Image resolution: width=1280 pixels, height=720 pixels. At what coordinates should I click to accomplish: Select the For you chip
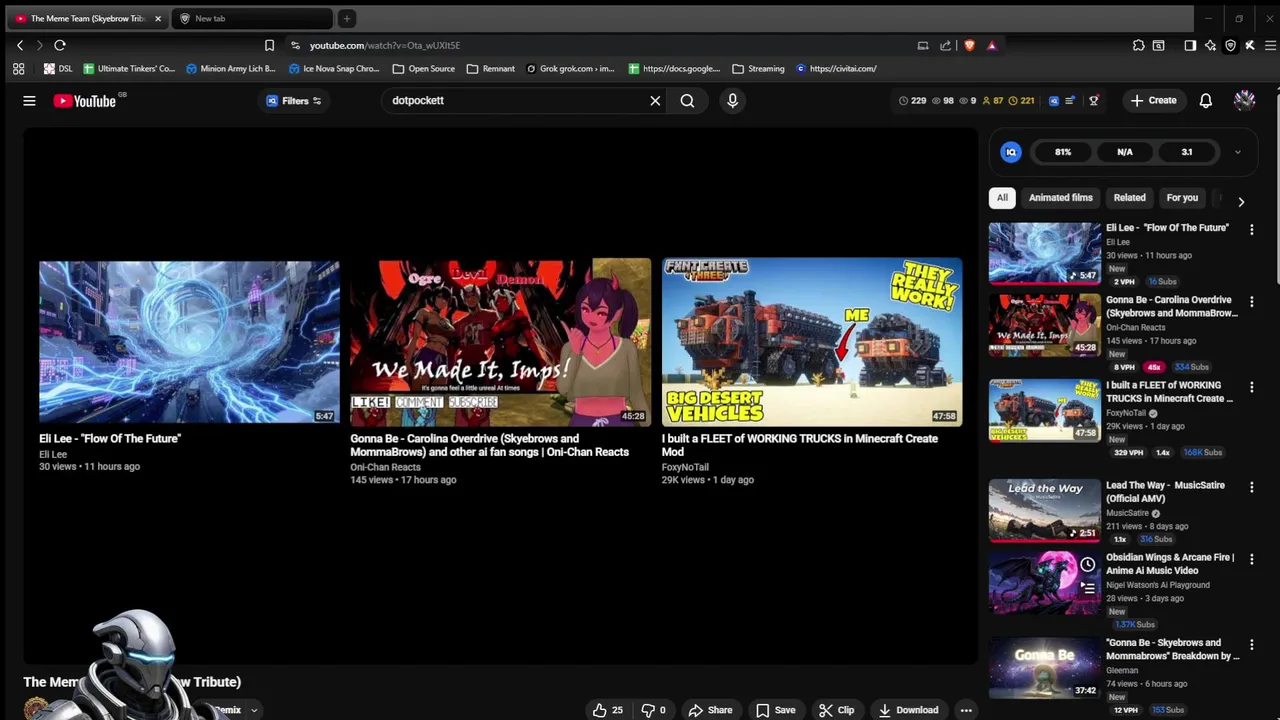point(1182,197)
